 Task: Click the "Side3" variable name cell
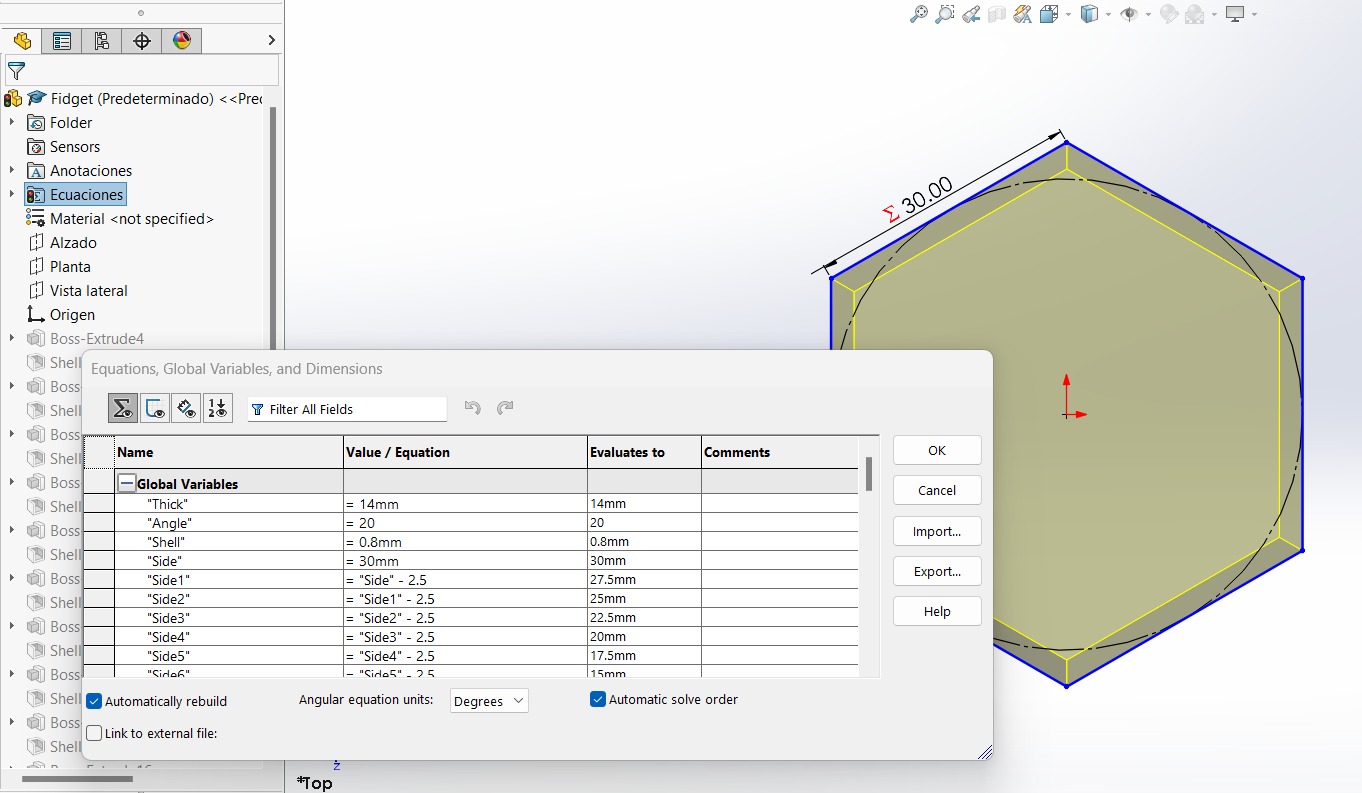tap(229, 618)
